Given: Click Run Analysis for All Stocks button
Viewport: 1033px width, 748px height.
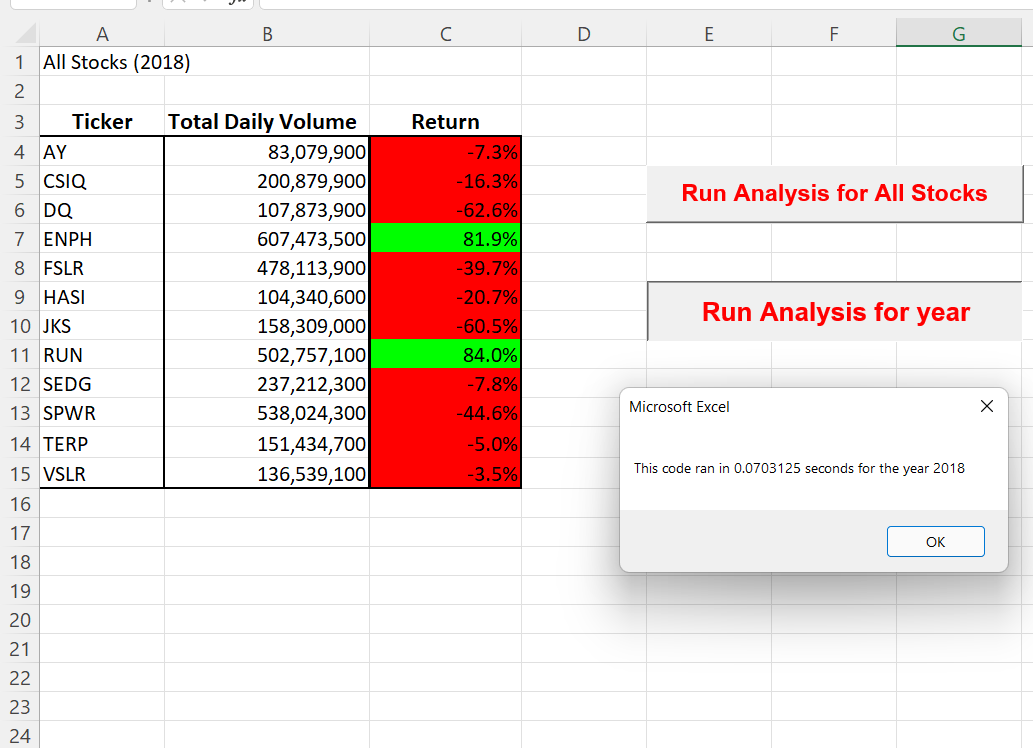Looking at the screenshot, I should click(x=834, y=194).
